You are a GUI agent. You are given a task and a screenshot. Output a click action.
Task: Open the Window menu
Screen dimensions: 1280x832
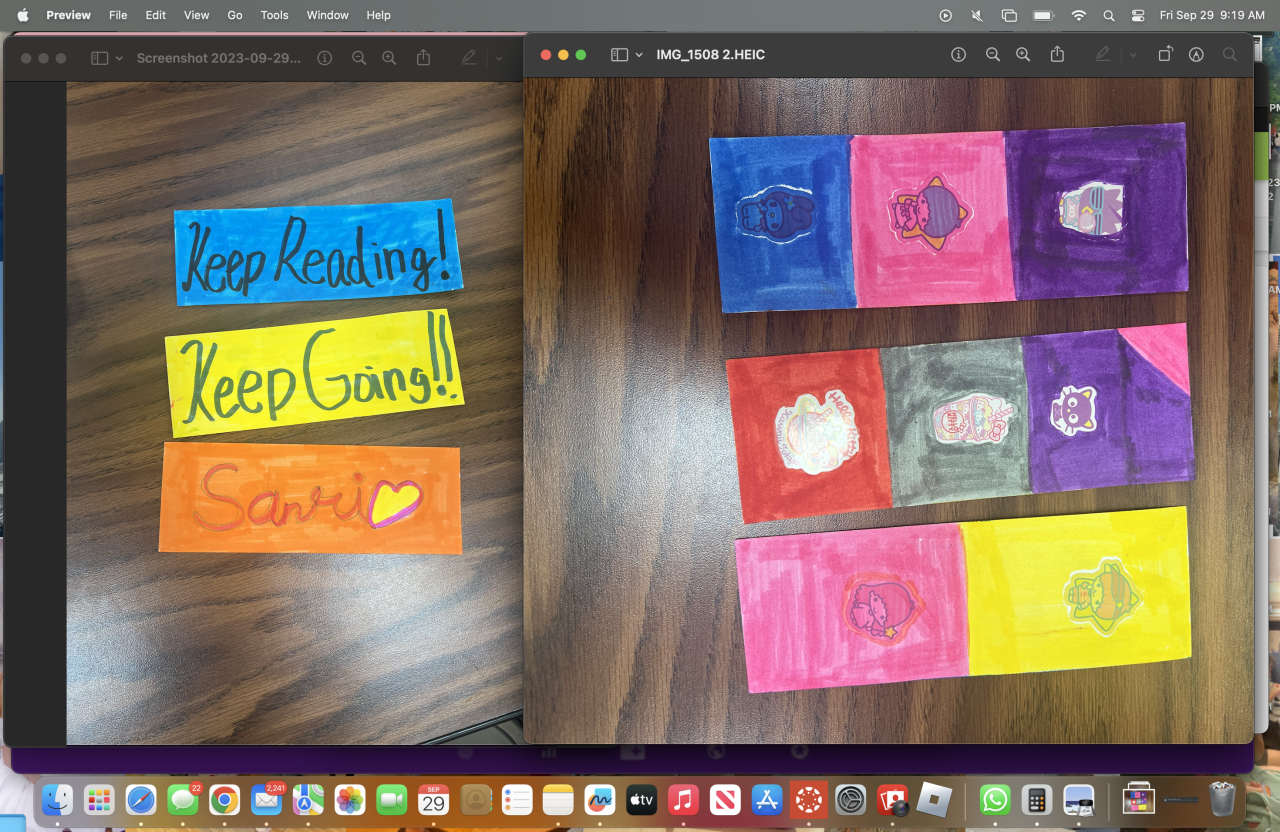point(328,15)
